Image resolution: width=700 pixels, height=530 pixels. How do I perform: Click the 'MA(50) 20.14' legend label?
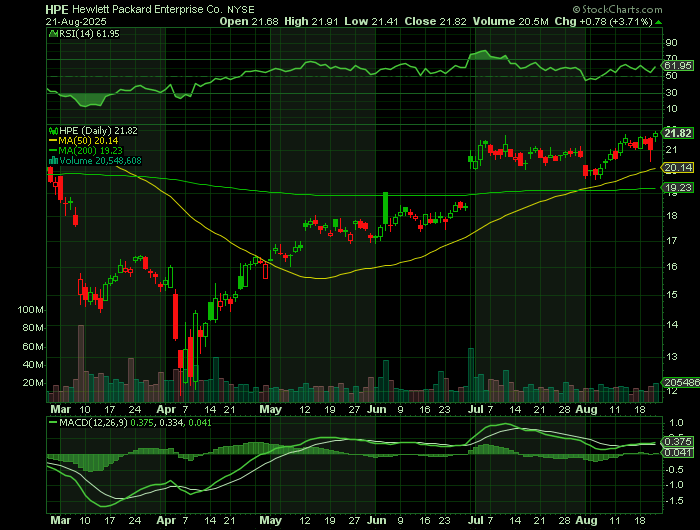pyautogui.click(x=88, y=141)
